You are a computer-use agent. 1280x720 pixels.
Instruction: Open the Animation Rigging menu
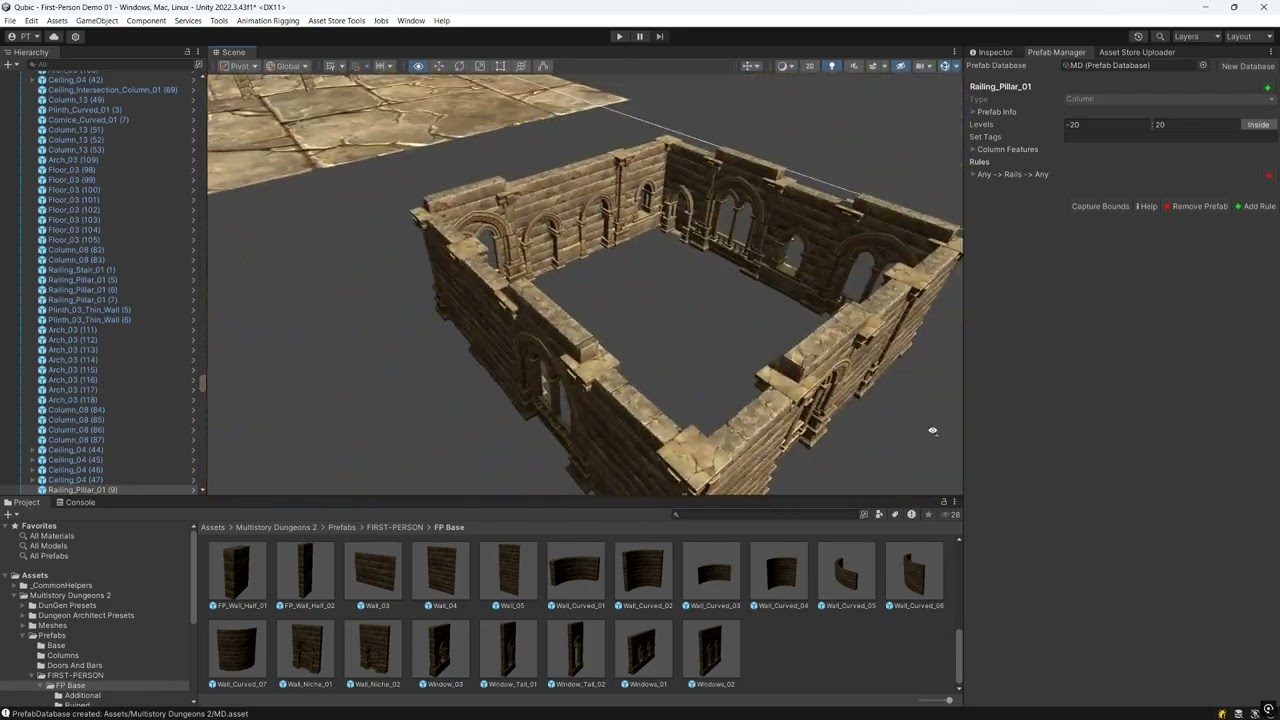pyautogui.click(x=268, y=20)
